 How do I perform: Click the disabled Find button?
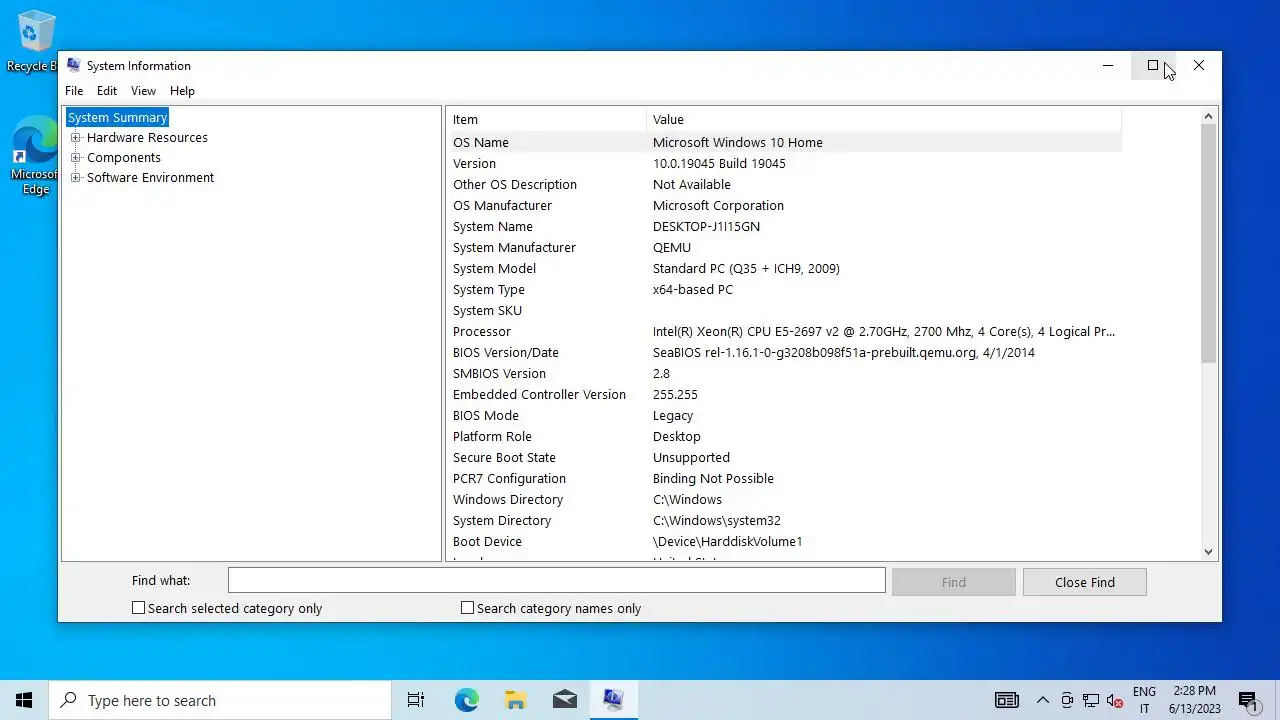click(954, 582)
